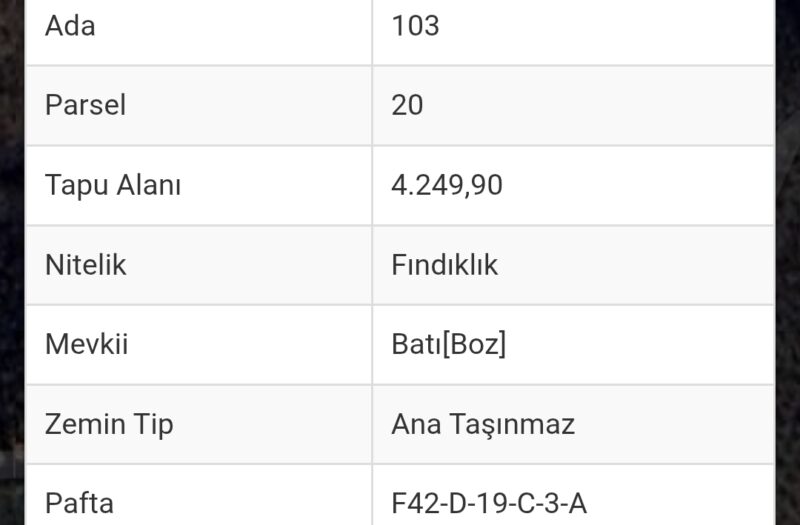Select the Mevkii label cell

[198, 345]
